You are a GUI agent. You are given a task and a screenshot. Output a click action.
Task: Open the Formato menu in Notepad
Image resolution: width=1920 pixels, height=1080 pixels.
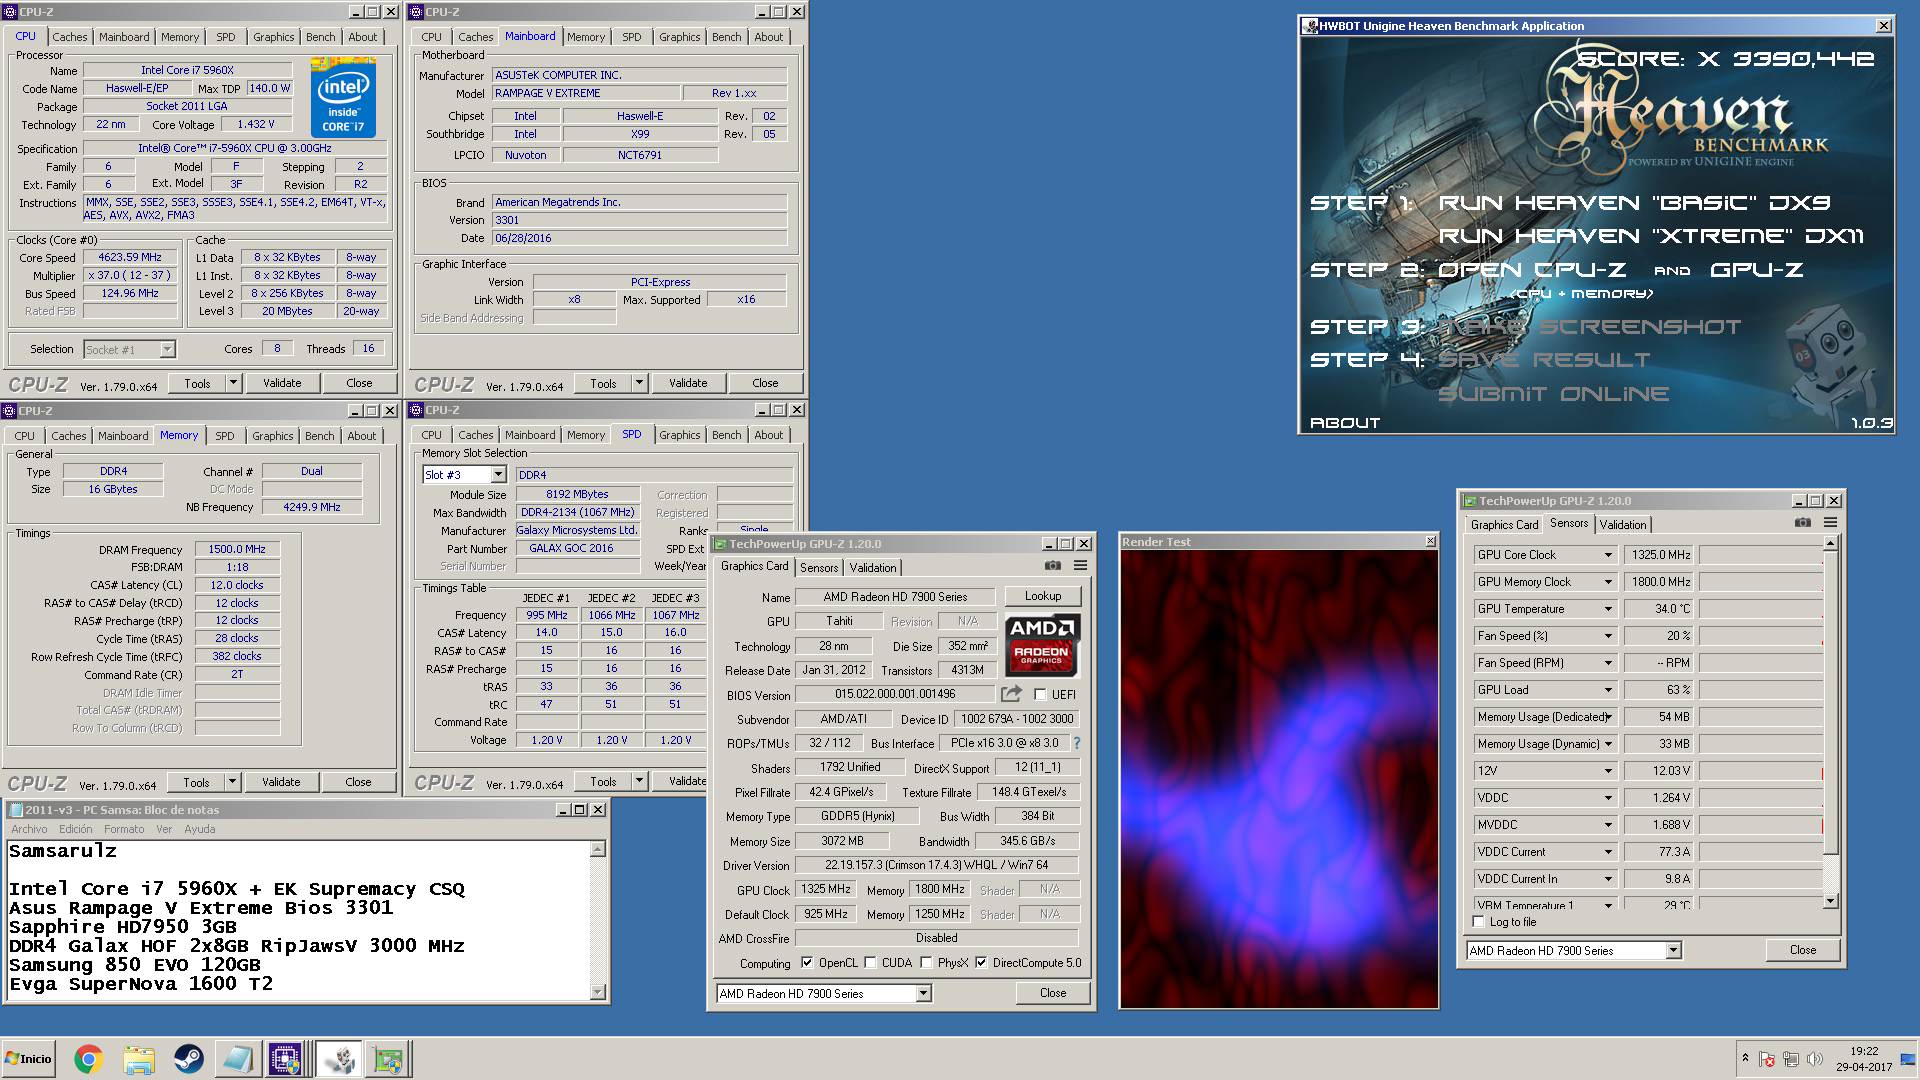coord(124,829)
